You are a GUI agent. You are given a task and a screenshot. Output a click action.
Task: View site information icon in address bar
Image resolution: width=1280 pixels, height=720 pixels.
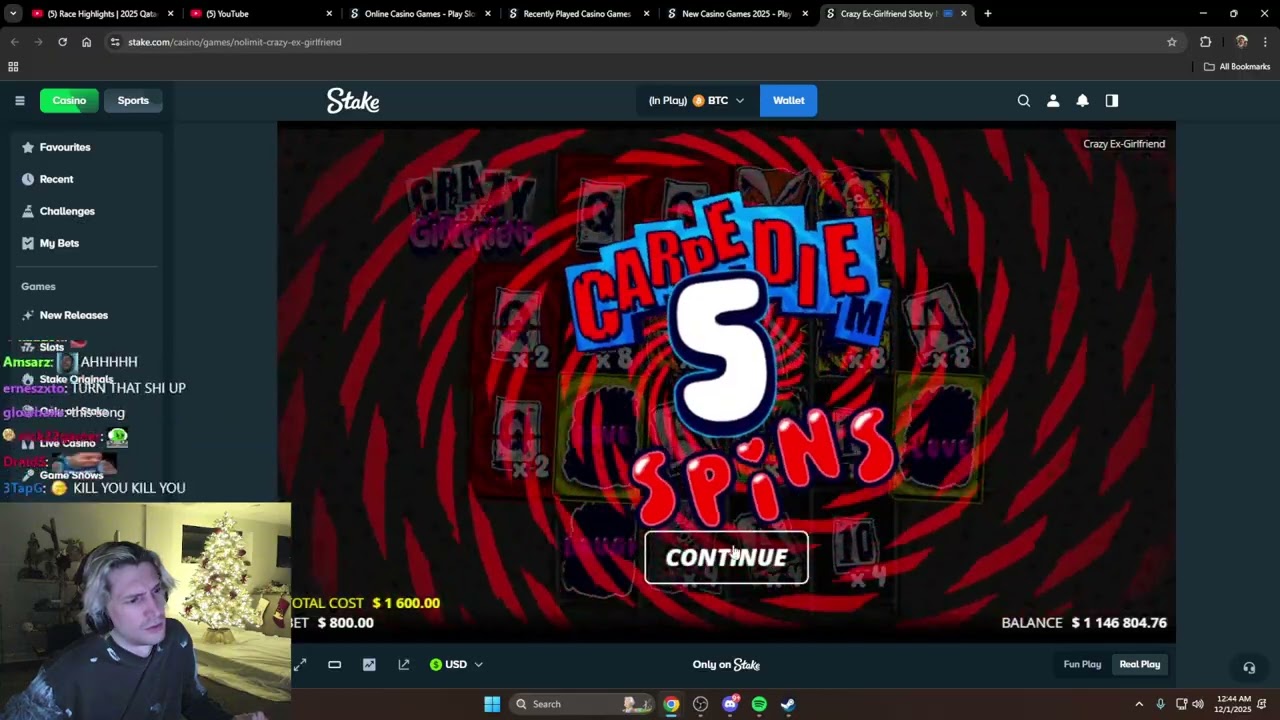[x=115, y=42]
